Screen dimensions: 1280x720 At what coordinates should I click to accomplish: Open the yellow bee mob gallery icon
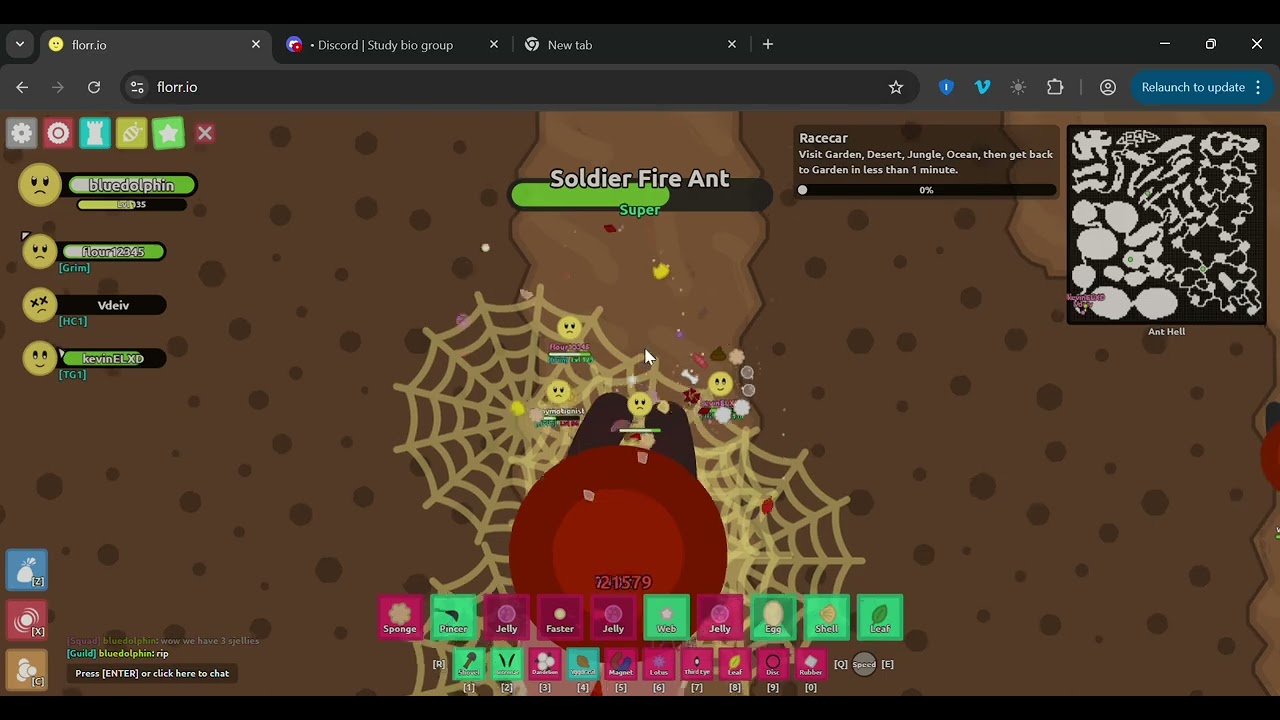tap(132, 133)
